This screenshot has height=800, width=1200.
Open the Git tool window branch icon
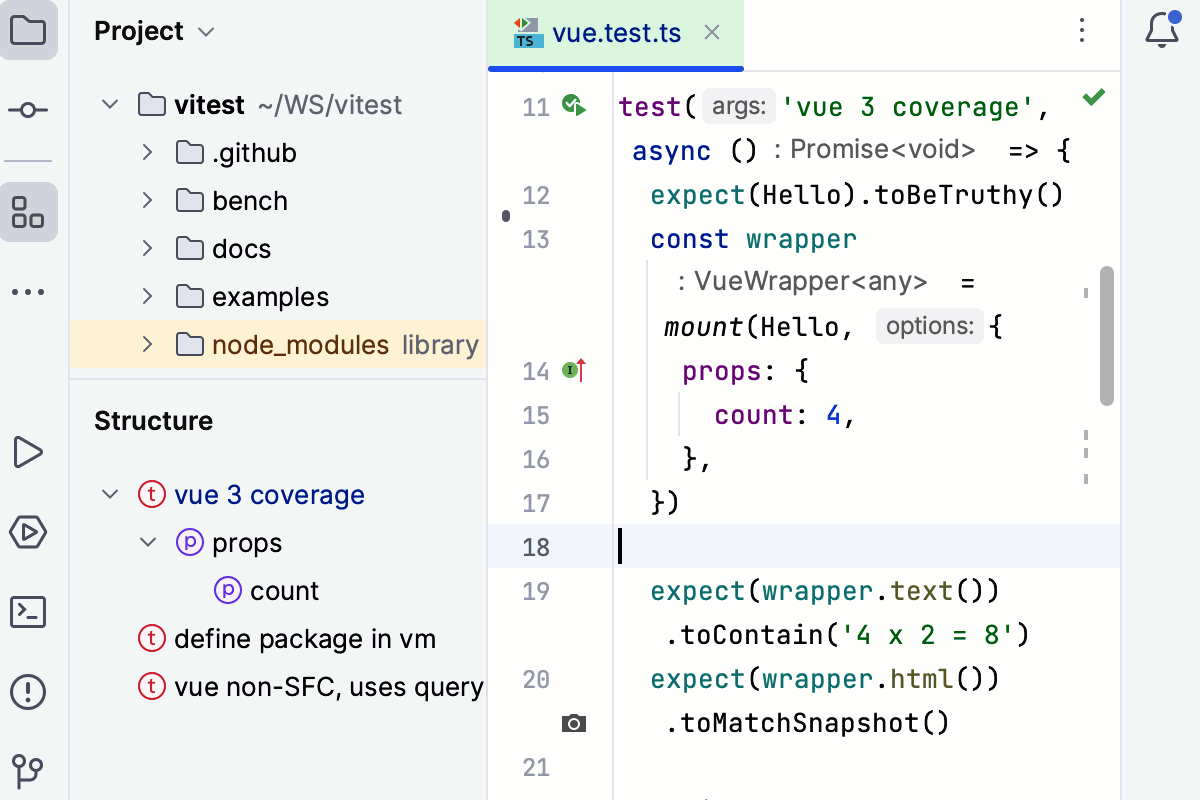[29, 770]
